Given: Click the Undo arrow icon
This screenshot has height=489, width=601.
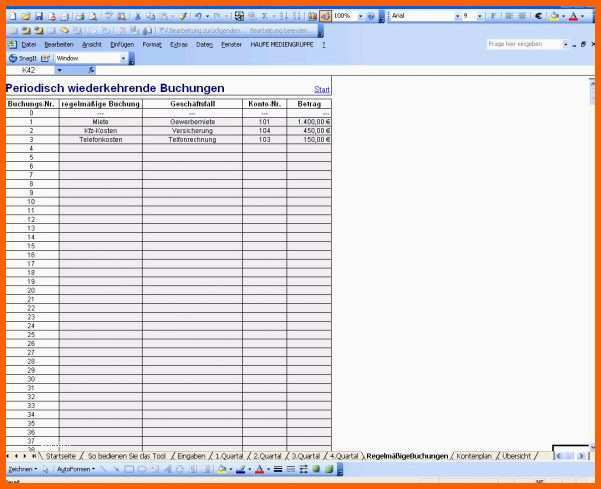Looking at the screenshot, I should 198,16.
